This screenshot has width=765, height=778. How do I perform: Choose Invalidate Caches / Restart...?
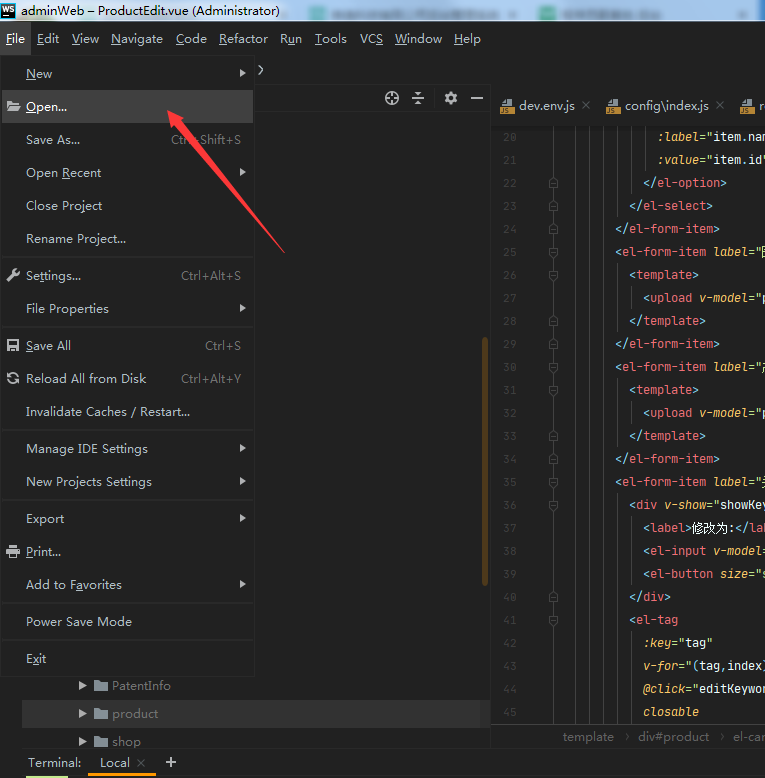[x=128, y=411]
